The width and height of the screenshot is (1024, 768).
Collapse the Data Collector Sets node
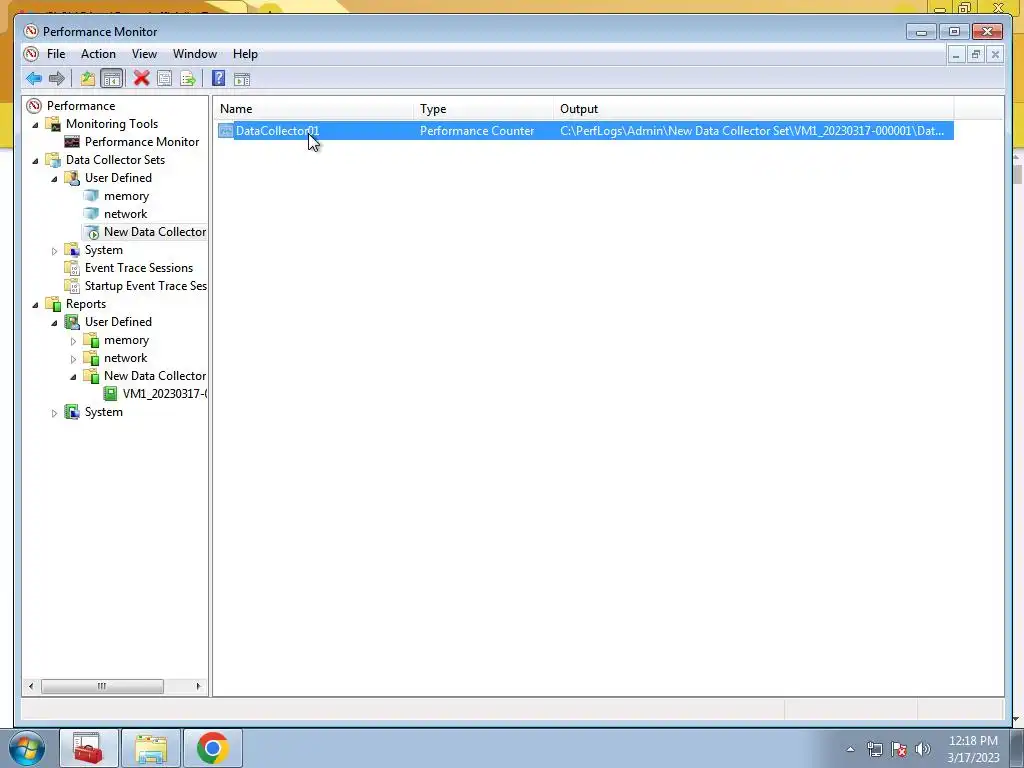point(35,161)
